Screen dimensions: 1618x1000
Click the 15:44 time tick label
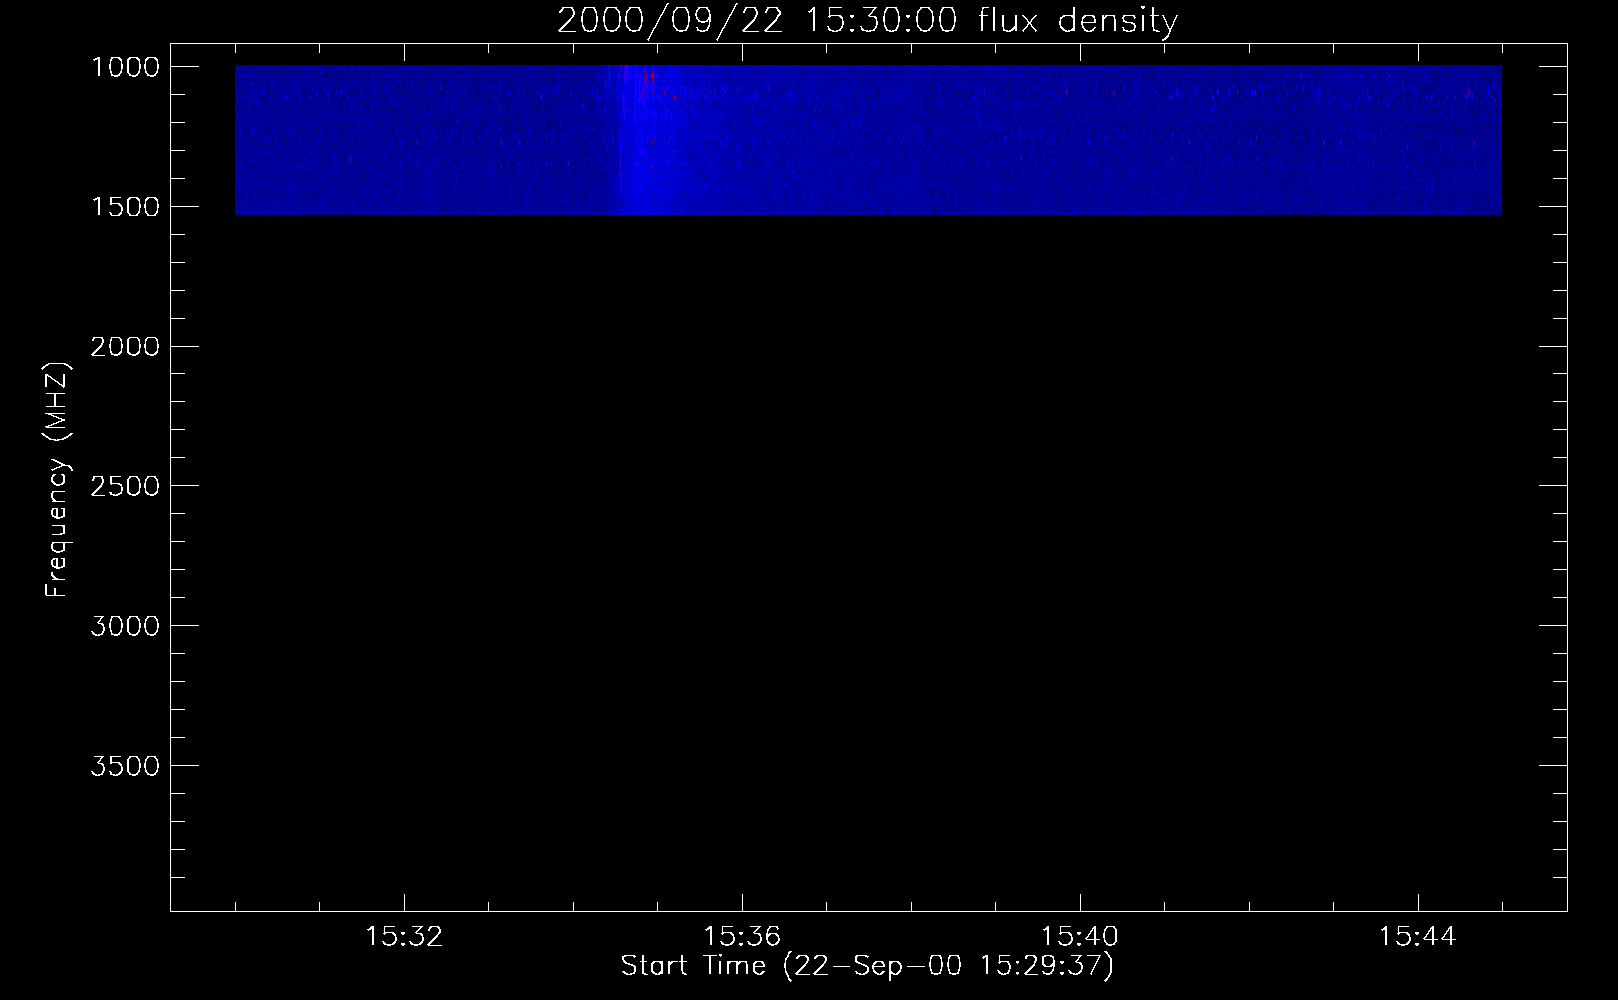coord(1418,937)
